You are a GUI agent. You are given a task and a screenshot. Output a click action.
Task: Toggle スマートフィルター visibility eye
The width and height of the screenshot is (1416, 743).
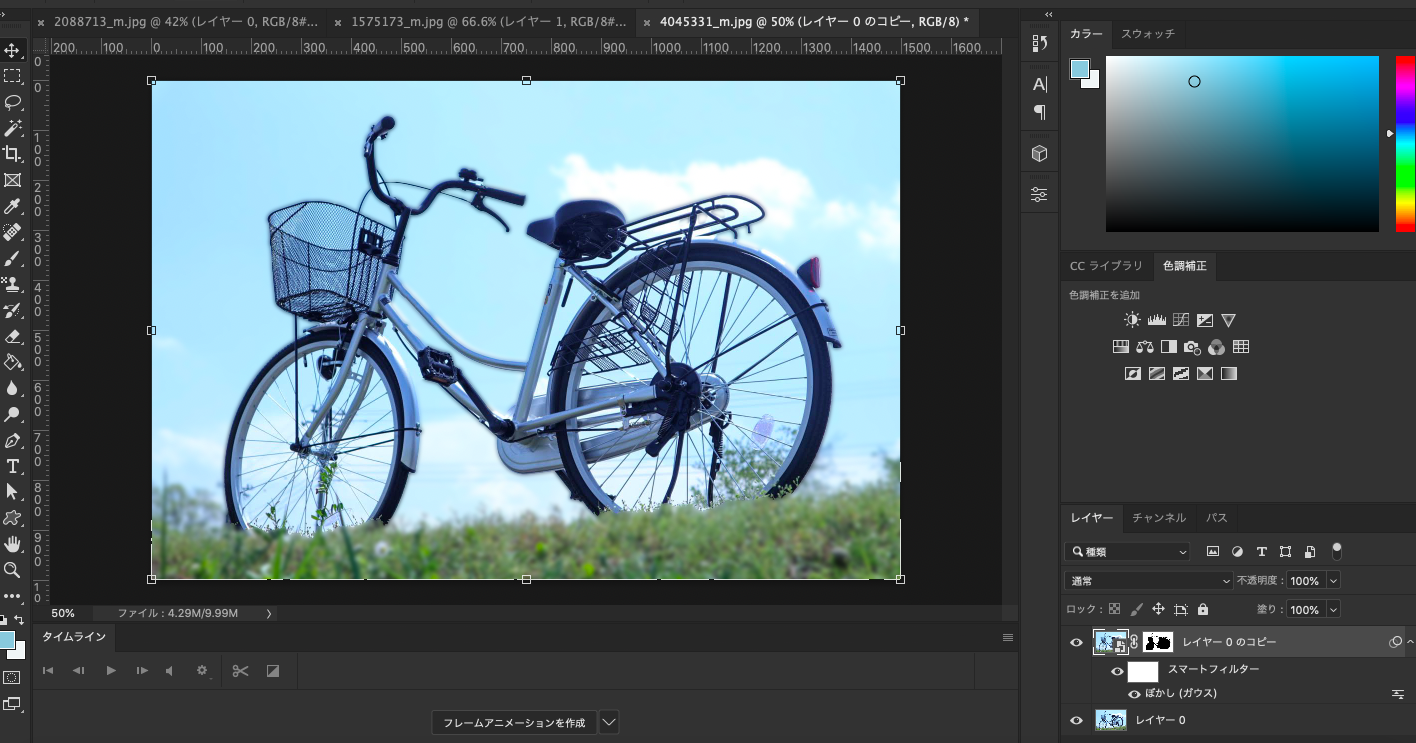click(1118, 671)
